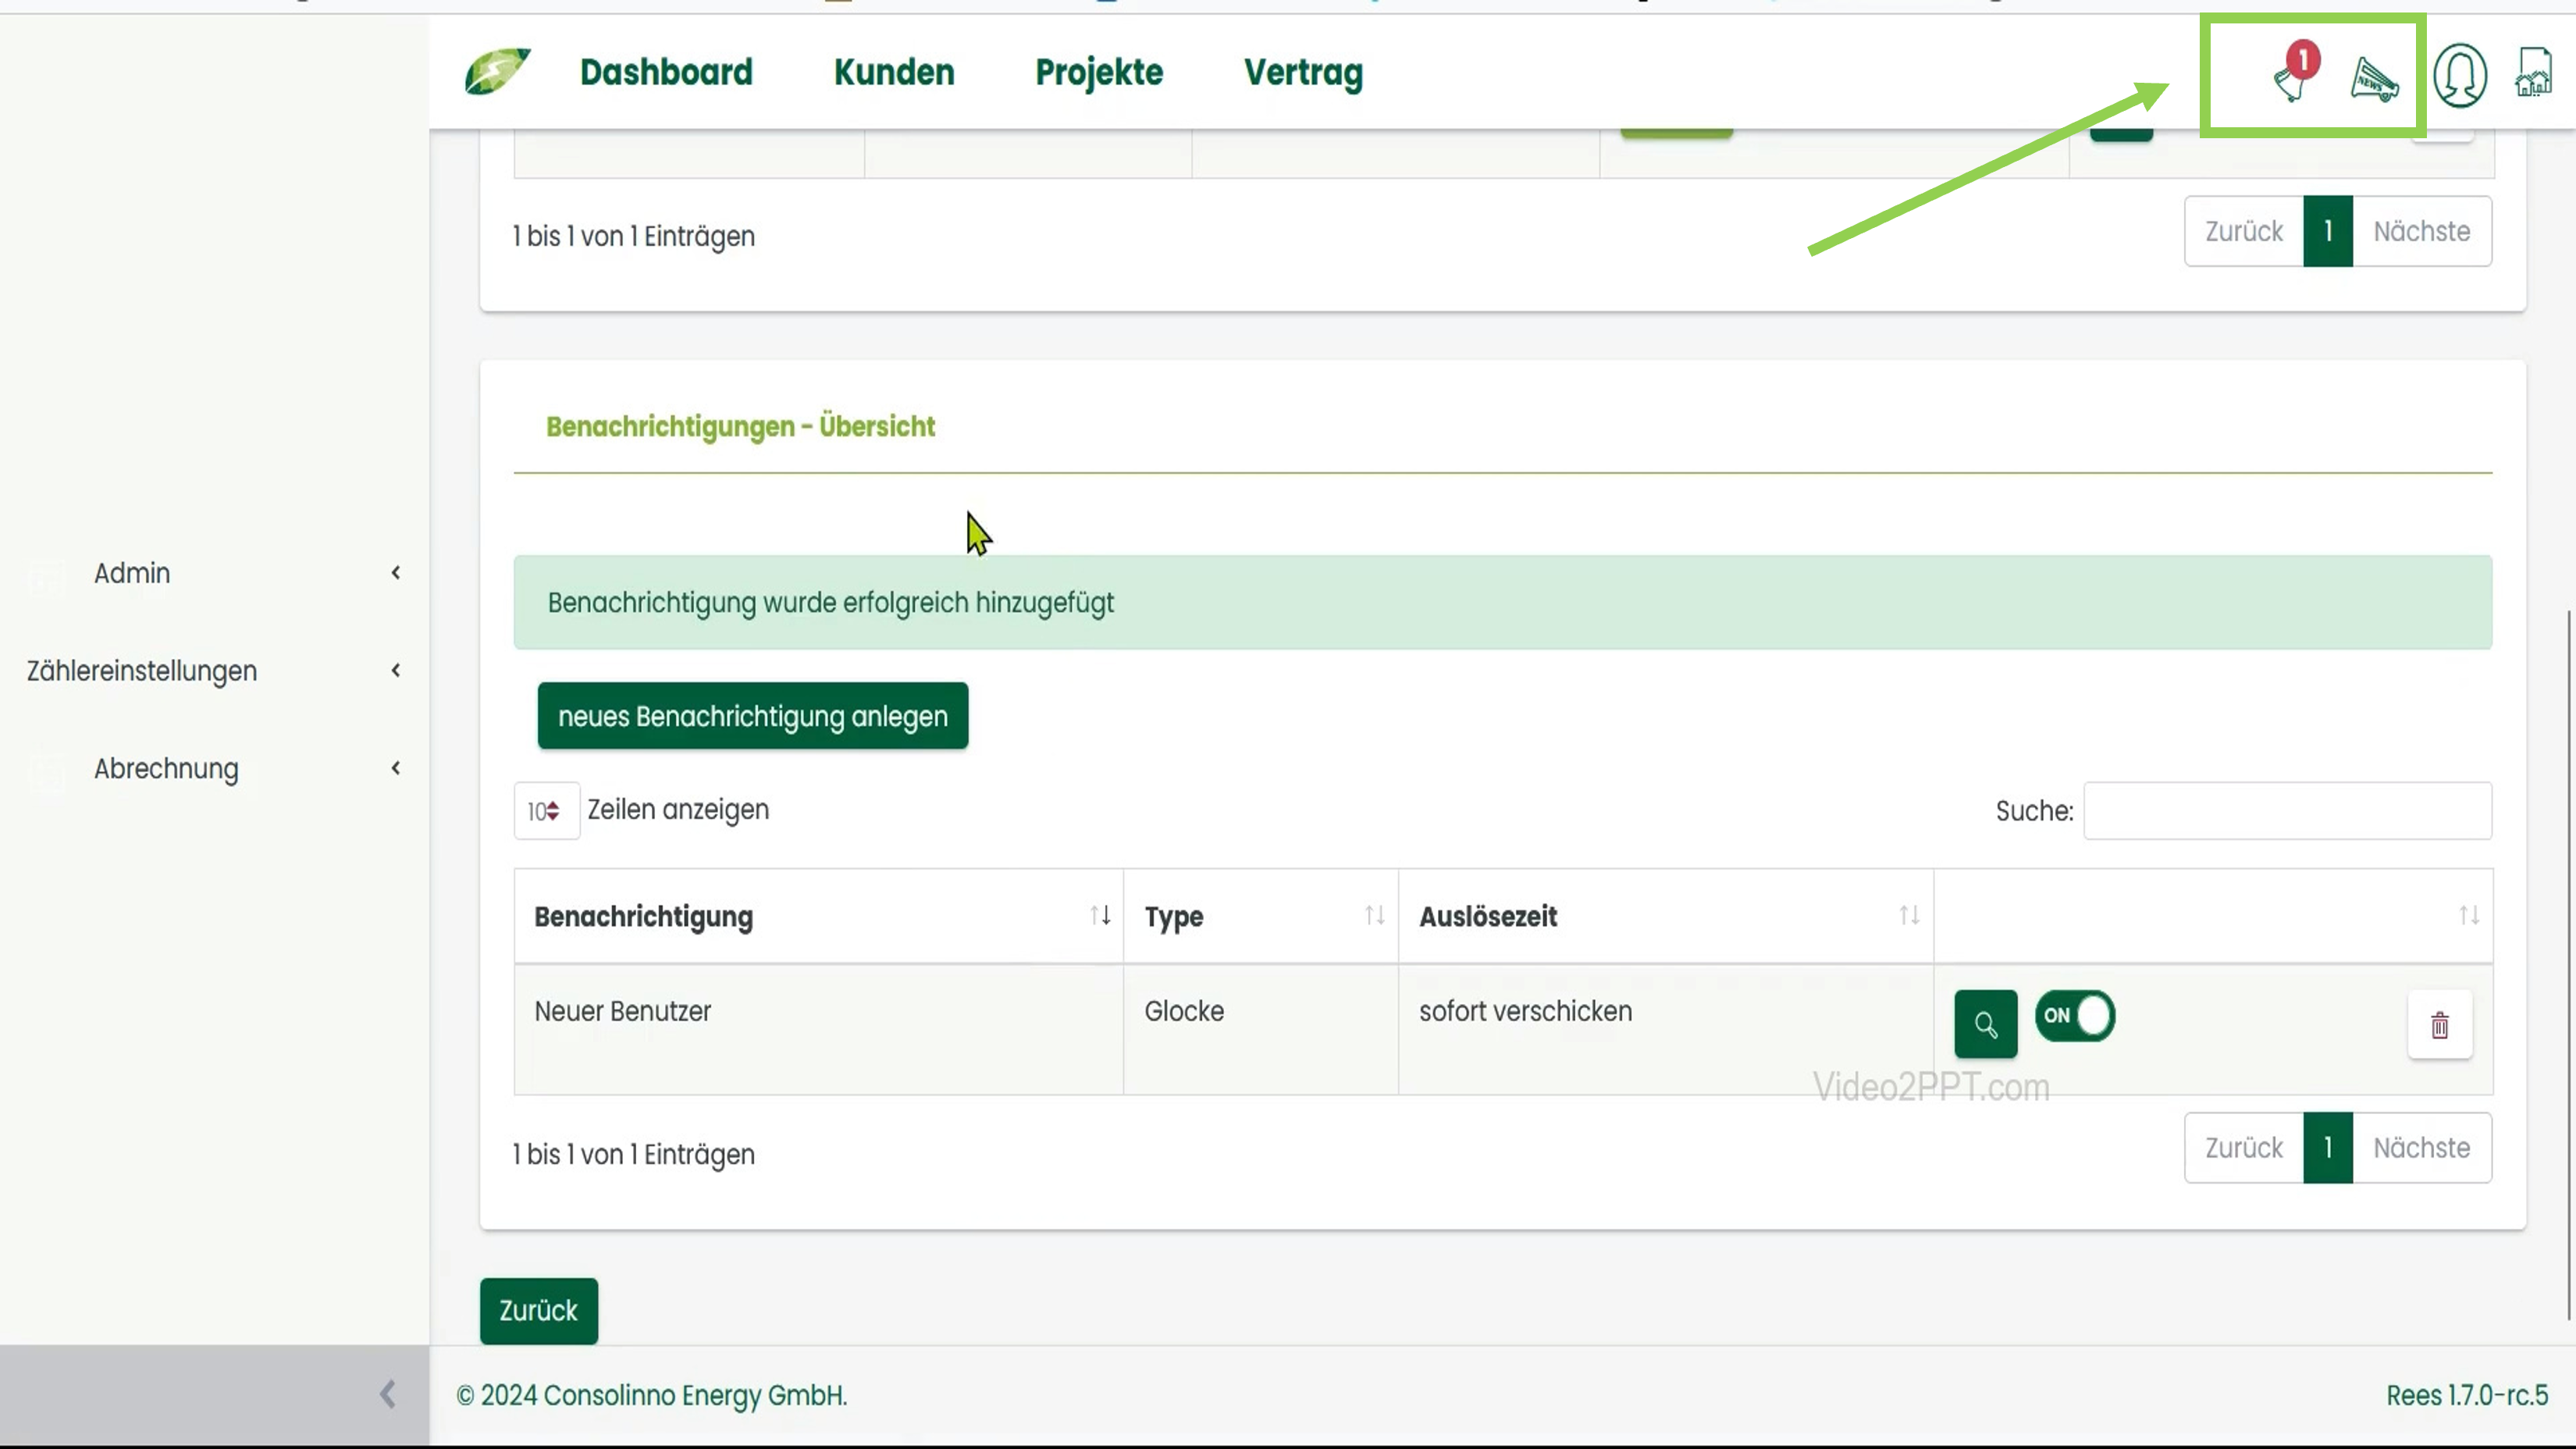Open the Kunden menu
The width and height of the screenshot is (2576, 1449).
pyautogui.click(x=894, y=72)
